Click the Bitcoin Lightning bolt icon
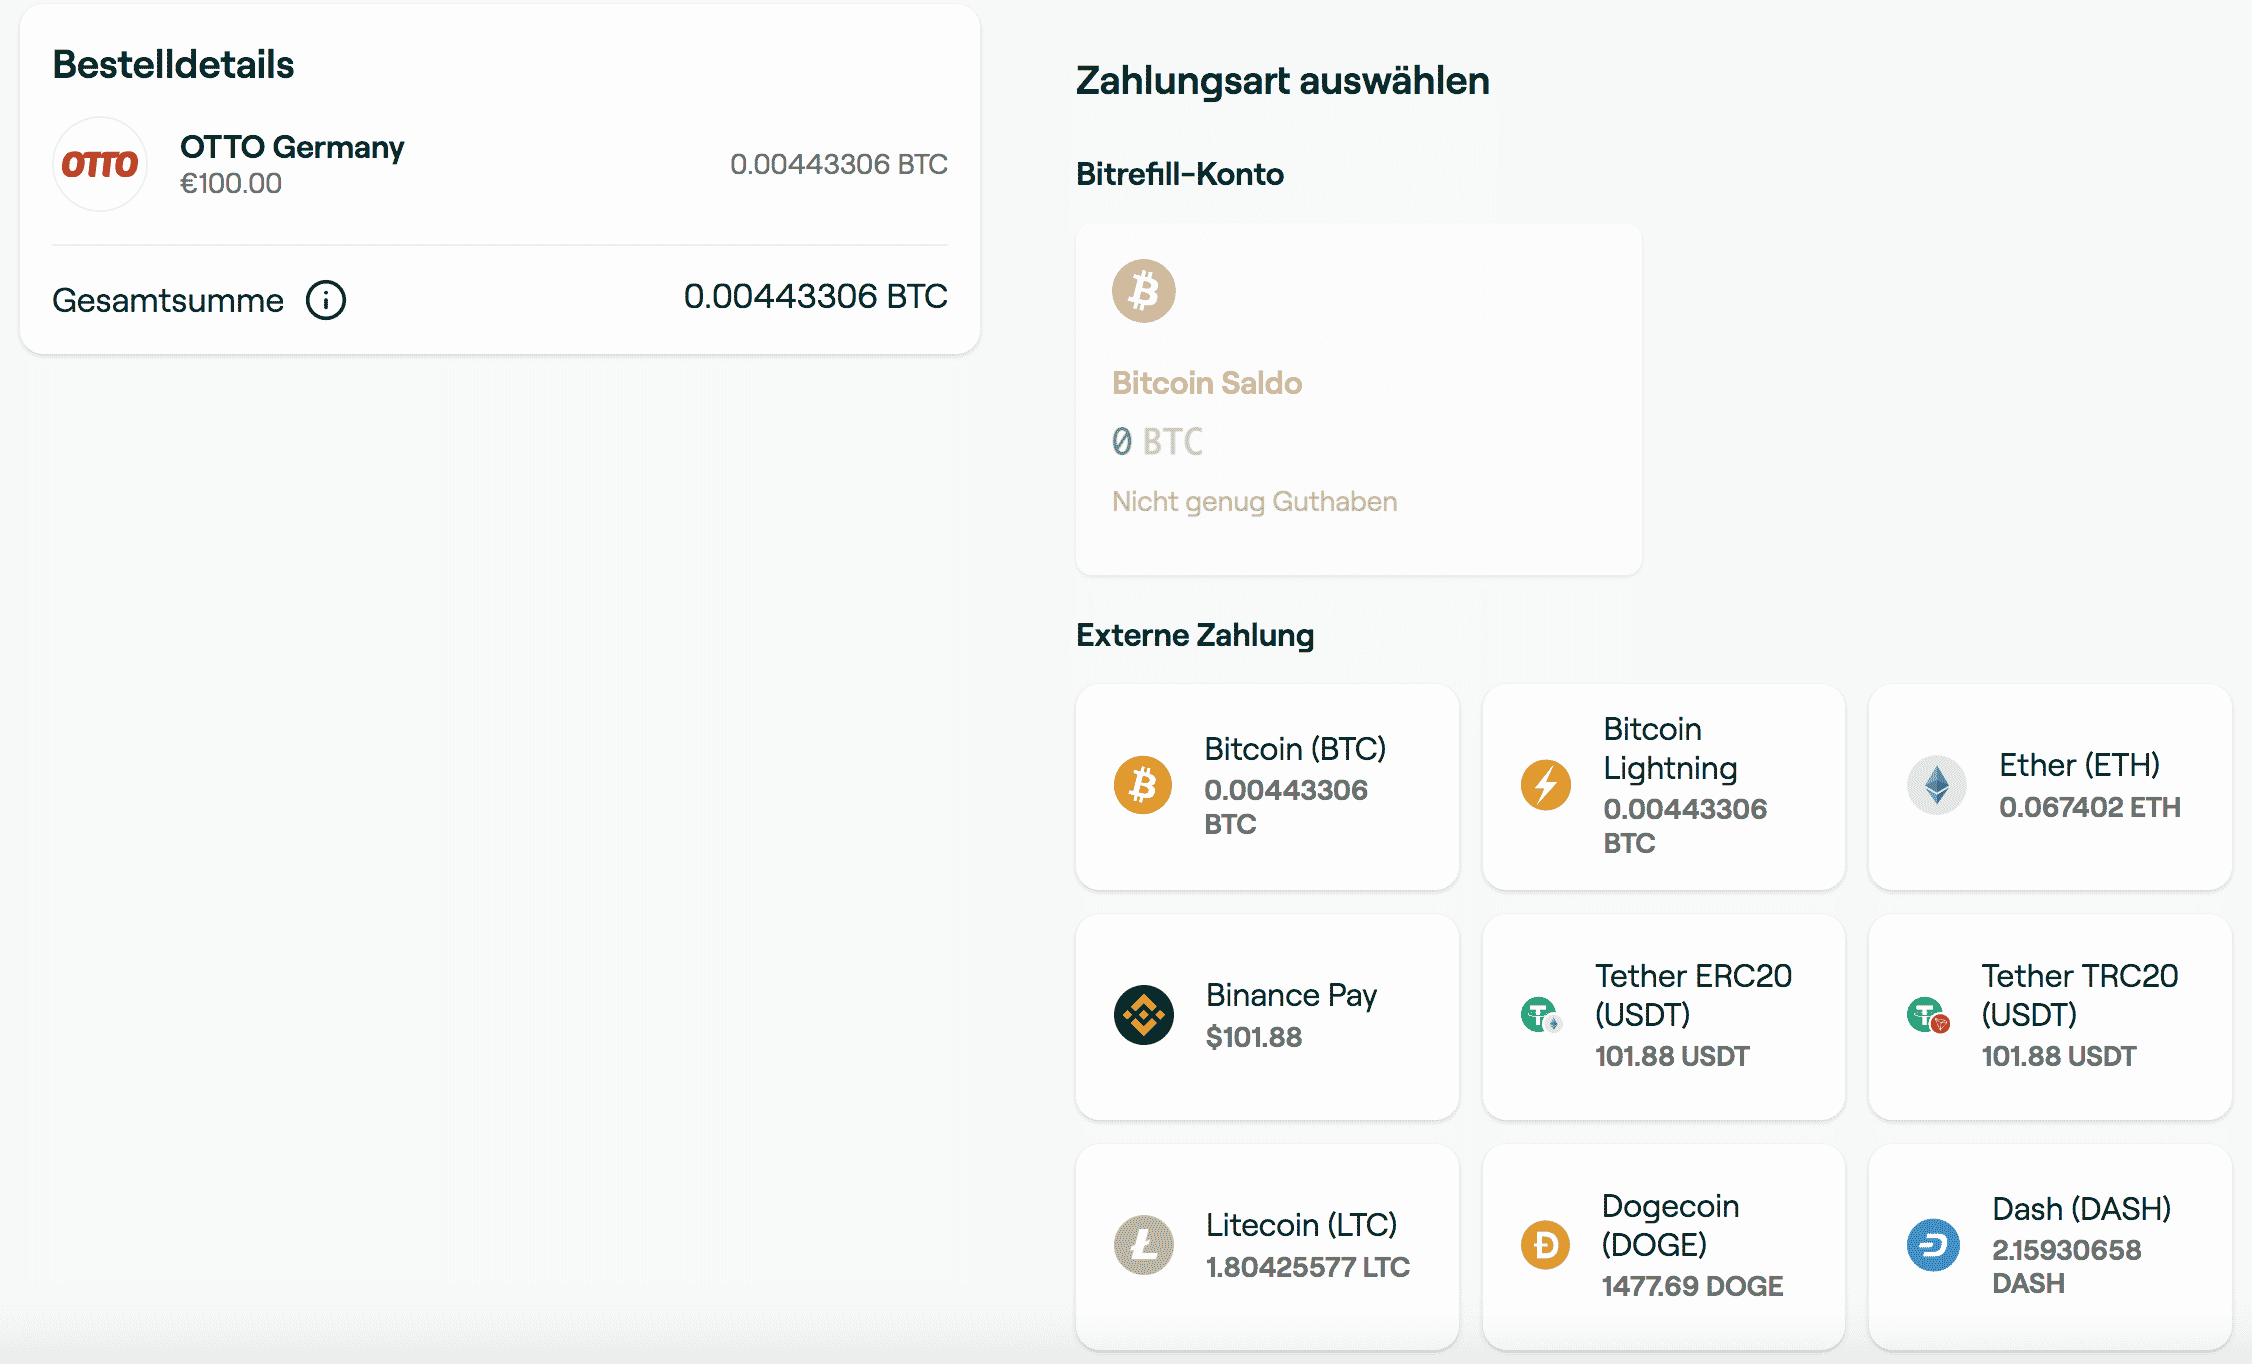The image size is (2252, 1364). click(x=1545, y=785)
